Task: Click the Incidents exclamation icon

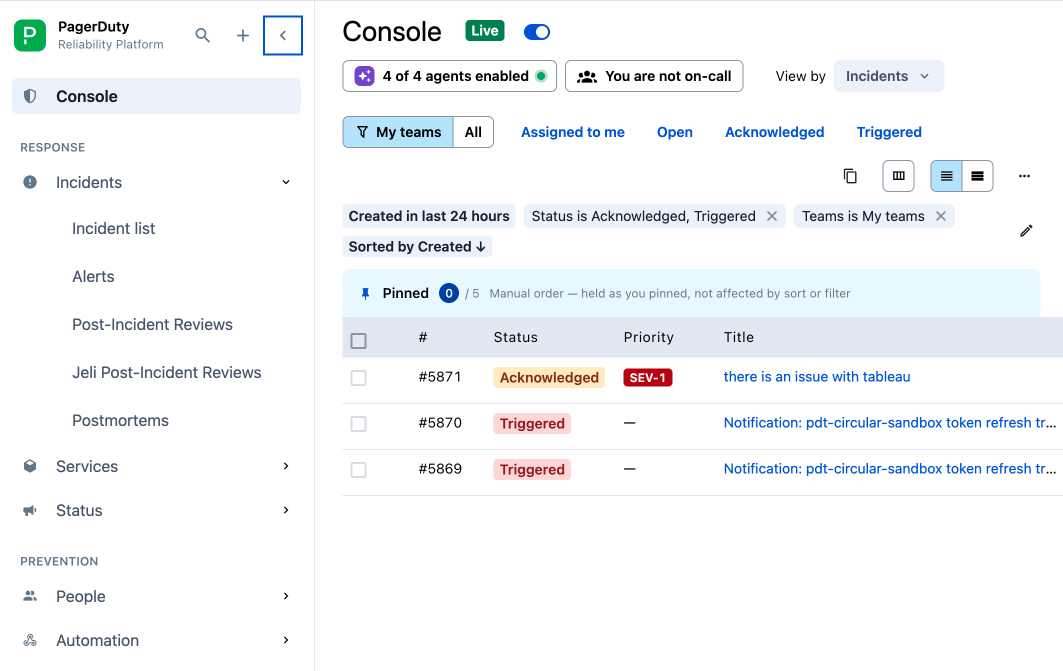Action: click(x=30, y=182)
